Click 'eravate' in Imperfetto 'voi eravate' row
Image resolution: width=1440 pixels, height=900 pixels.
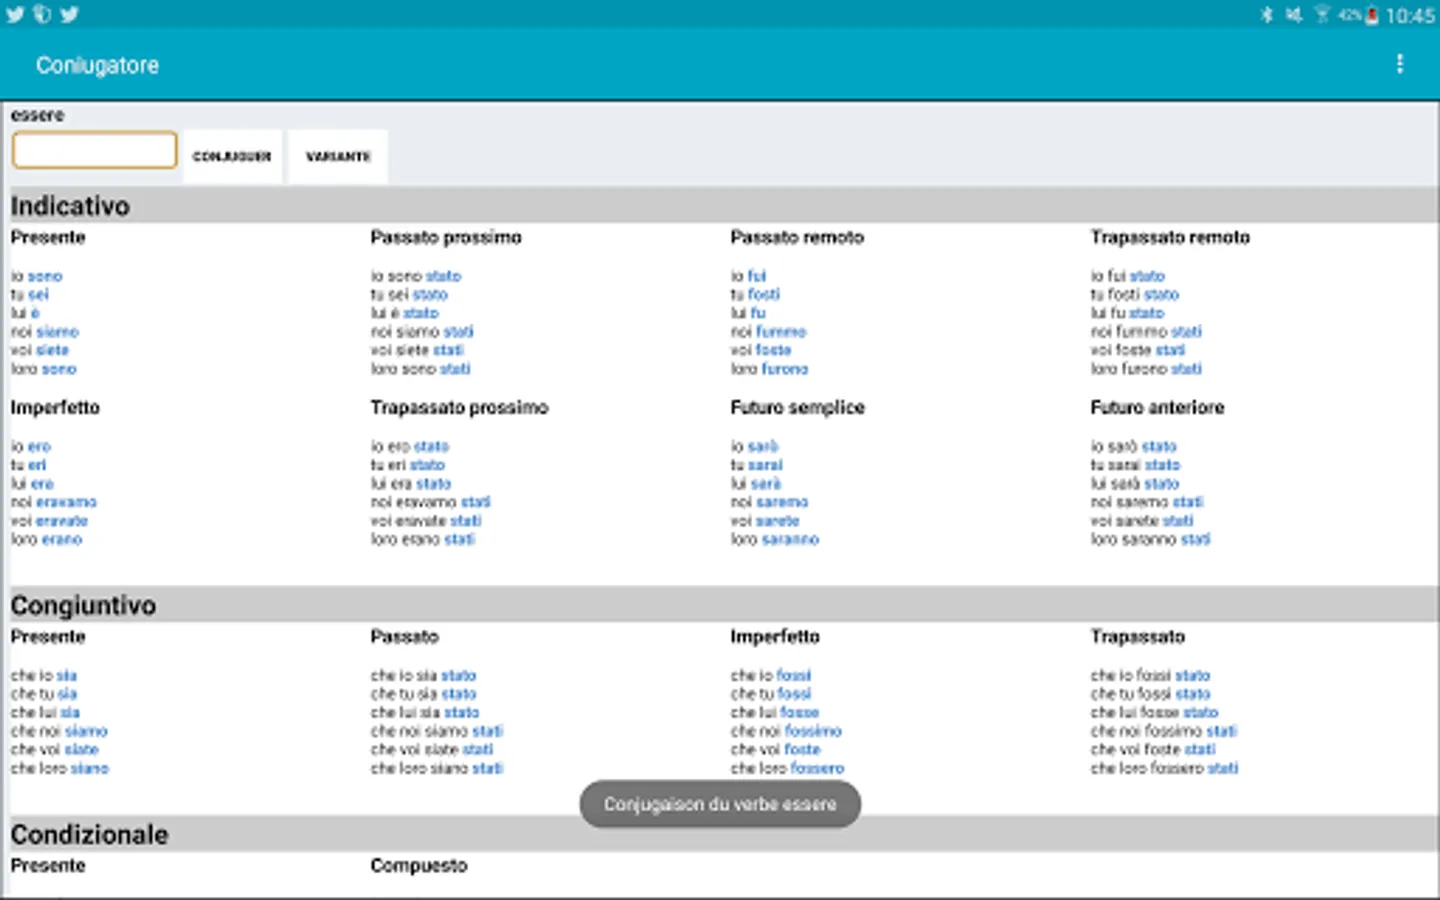pyautogui.click(x=62, y=521)
